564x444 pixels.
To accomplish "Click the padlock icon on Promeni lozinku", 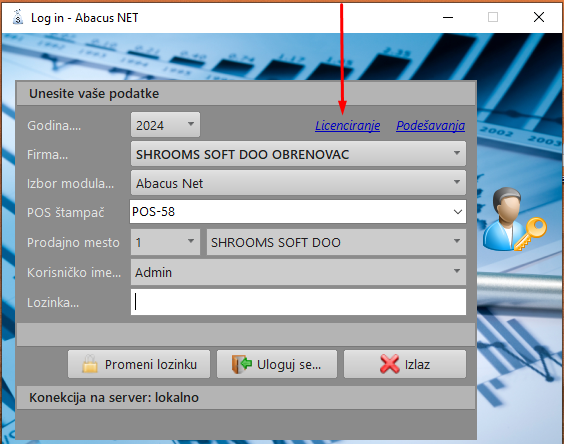I will (90, 364).
